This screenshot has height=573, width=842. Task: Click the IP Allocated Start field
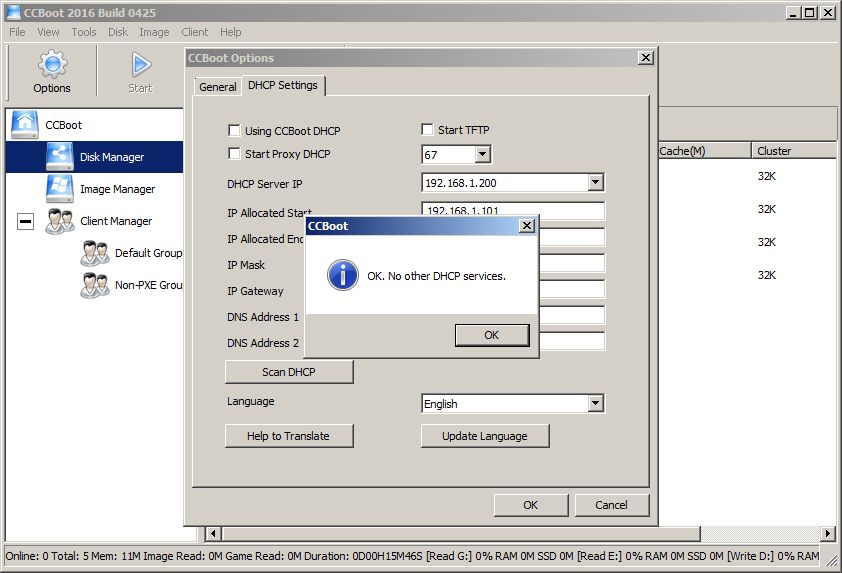513,211
